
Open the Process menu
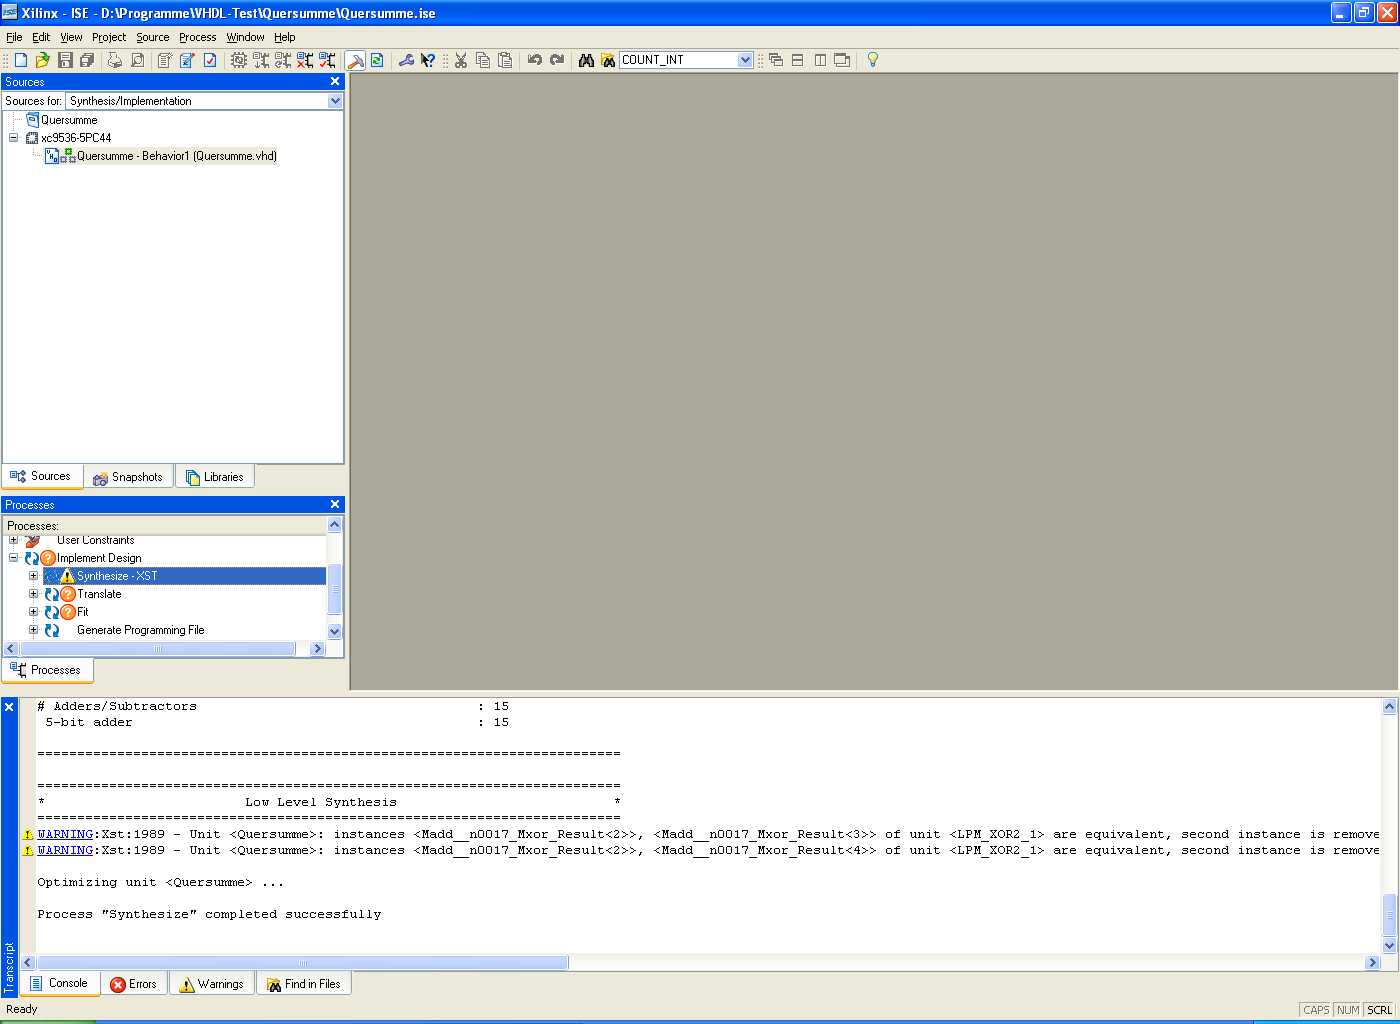(198, 37)
